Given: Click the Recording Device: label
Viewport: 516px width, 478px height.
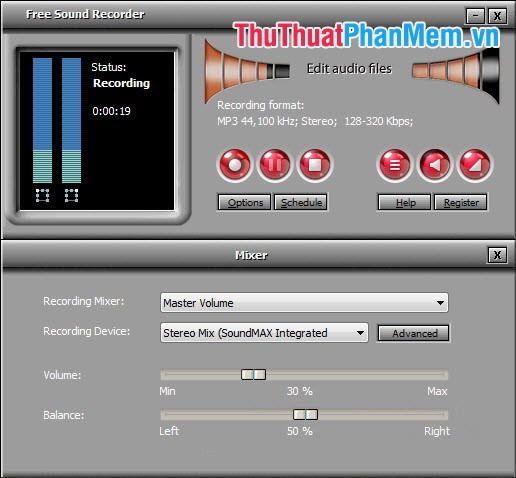Looking at the screenshot, I should 87,331.
